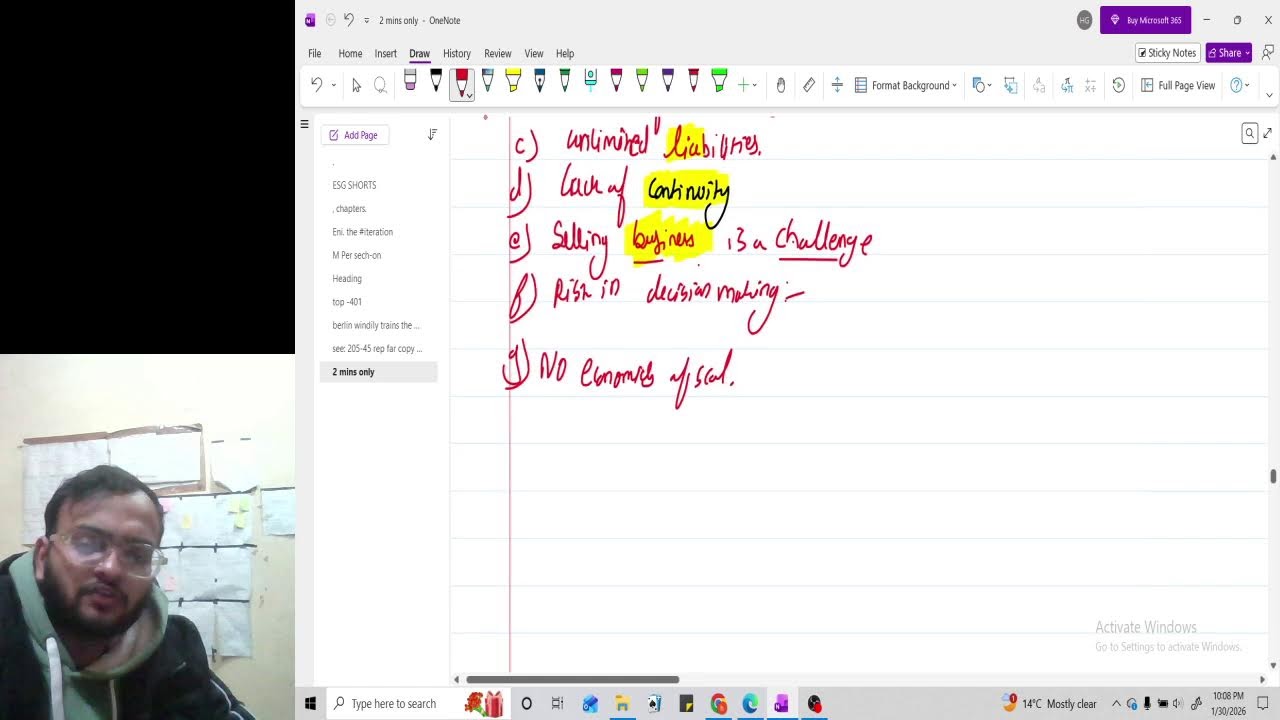Viewport: 1280px width, 720px height.
Task: Click the green plus Add Pen button
Action: pos(743,85)
